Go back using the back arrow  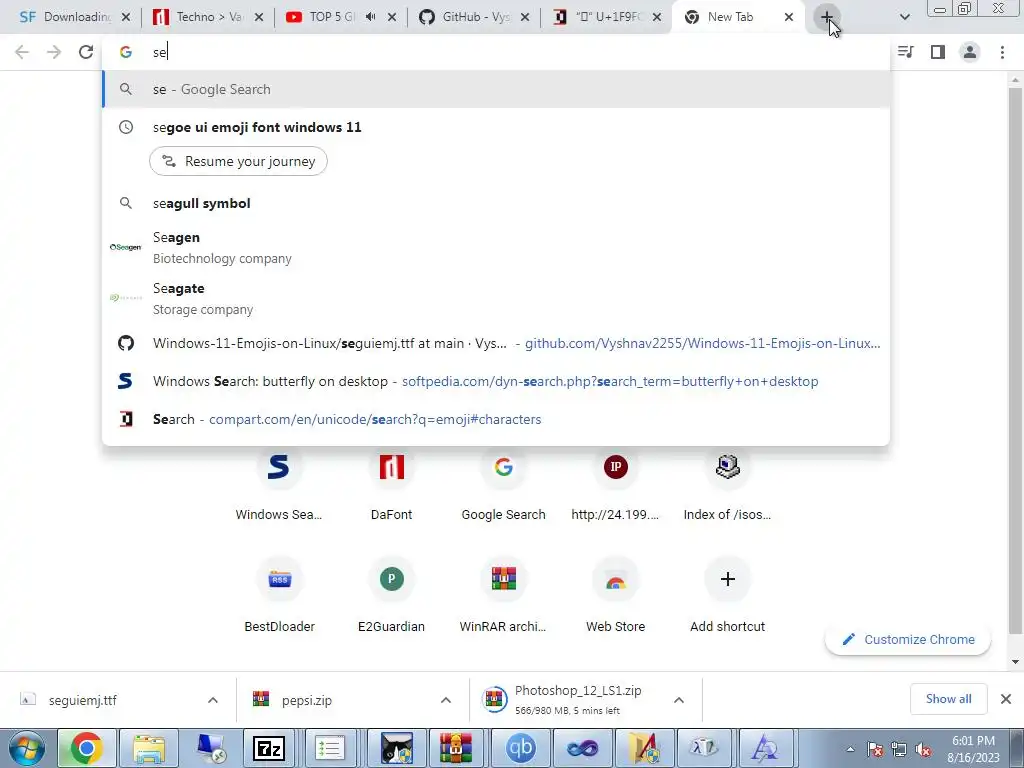22,52
